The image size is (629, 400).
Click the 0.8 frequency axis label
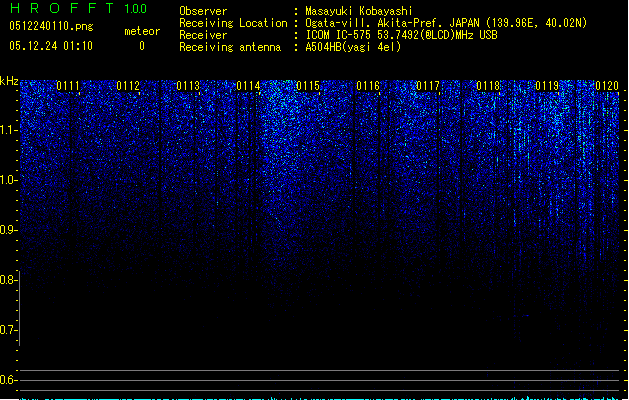pos(8,280)
